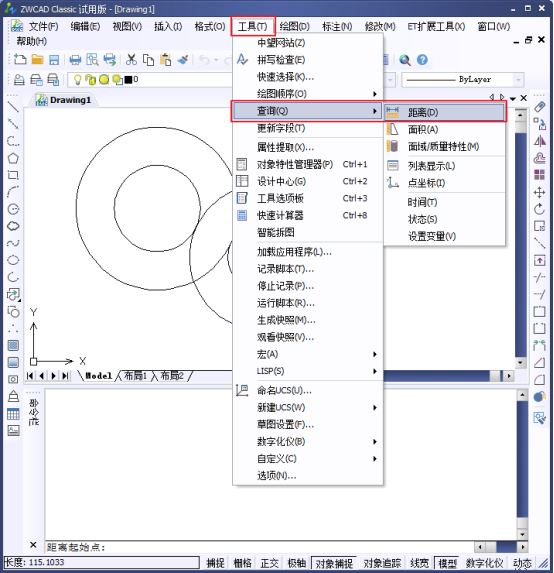Toggle 对象追踪 object tracking in status bar

click(382, 563)
